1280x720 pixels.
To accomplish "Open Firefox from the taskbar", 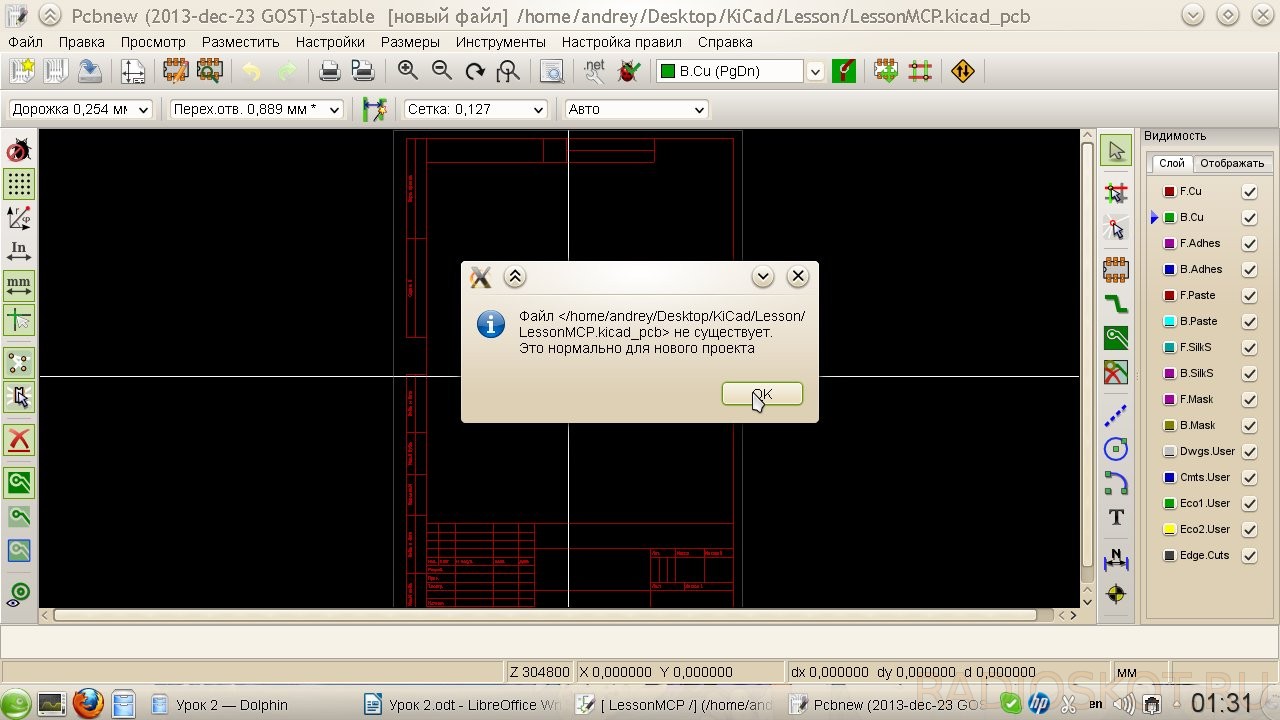I will [x=88, y=704].
